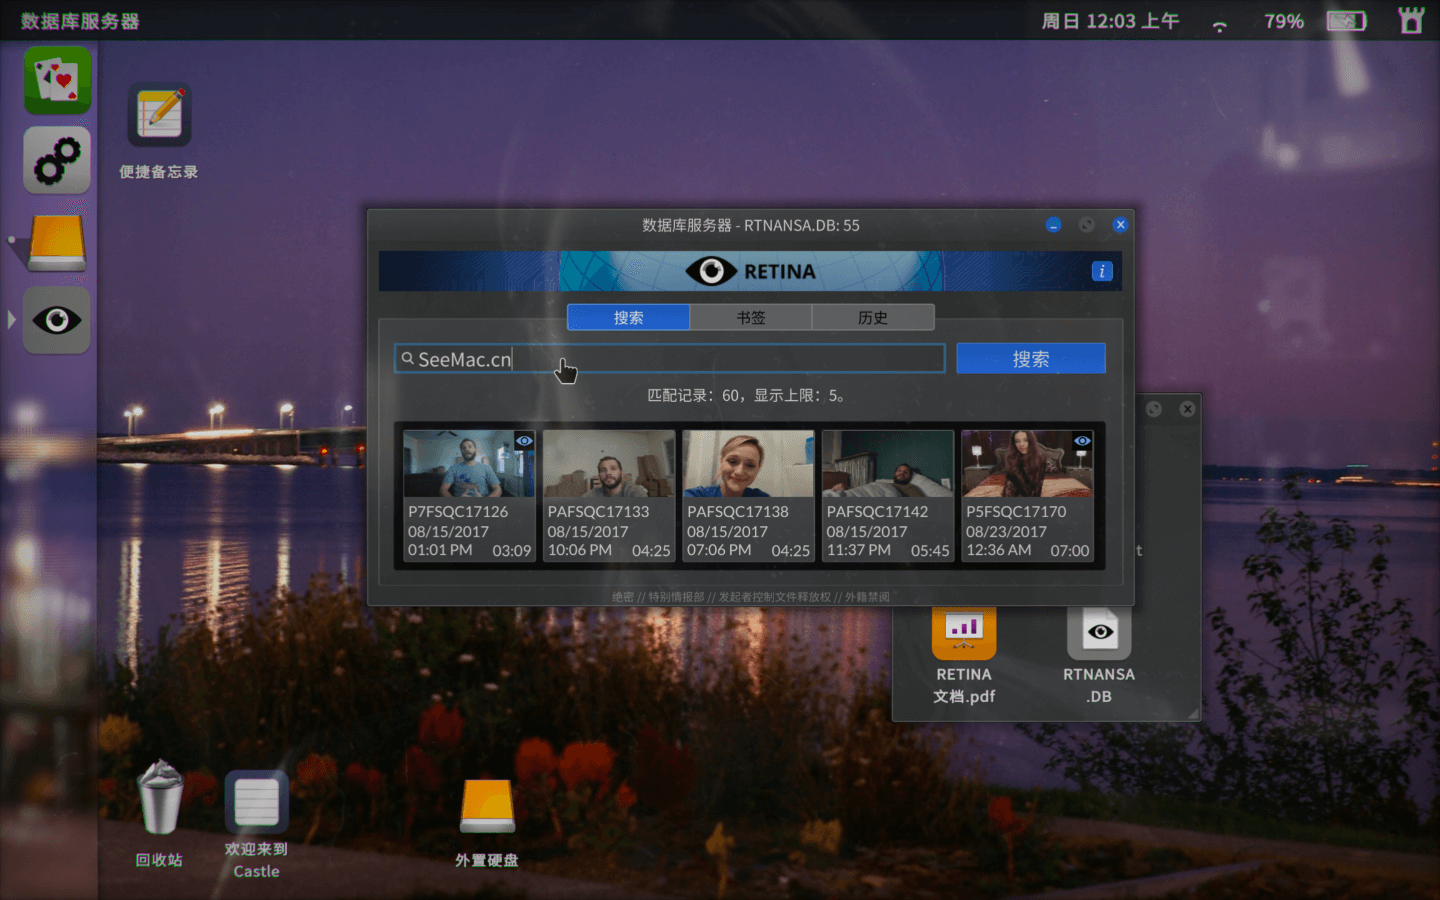
Task: Click the SeeMac.cn search input field
Action: [x=670, y=359]
